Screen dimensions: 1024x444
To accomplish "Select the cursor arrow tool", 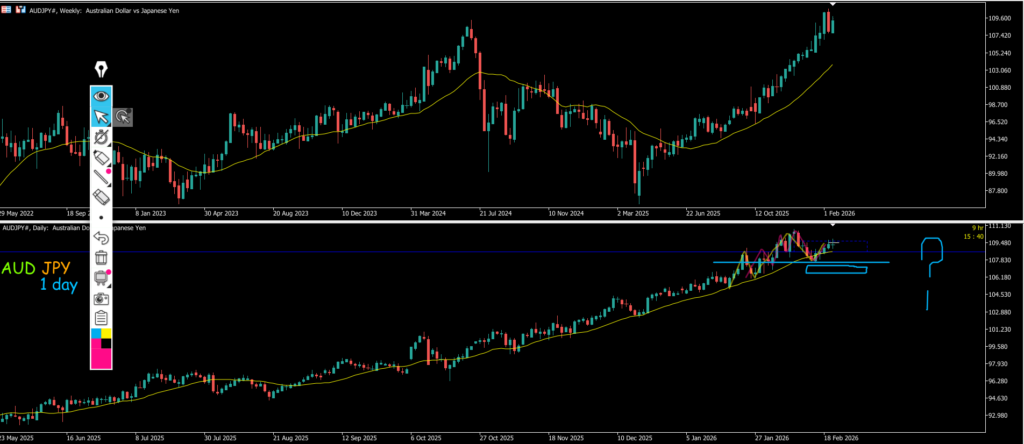I will point(101,117).
